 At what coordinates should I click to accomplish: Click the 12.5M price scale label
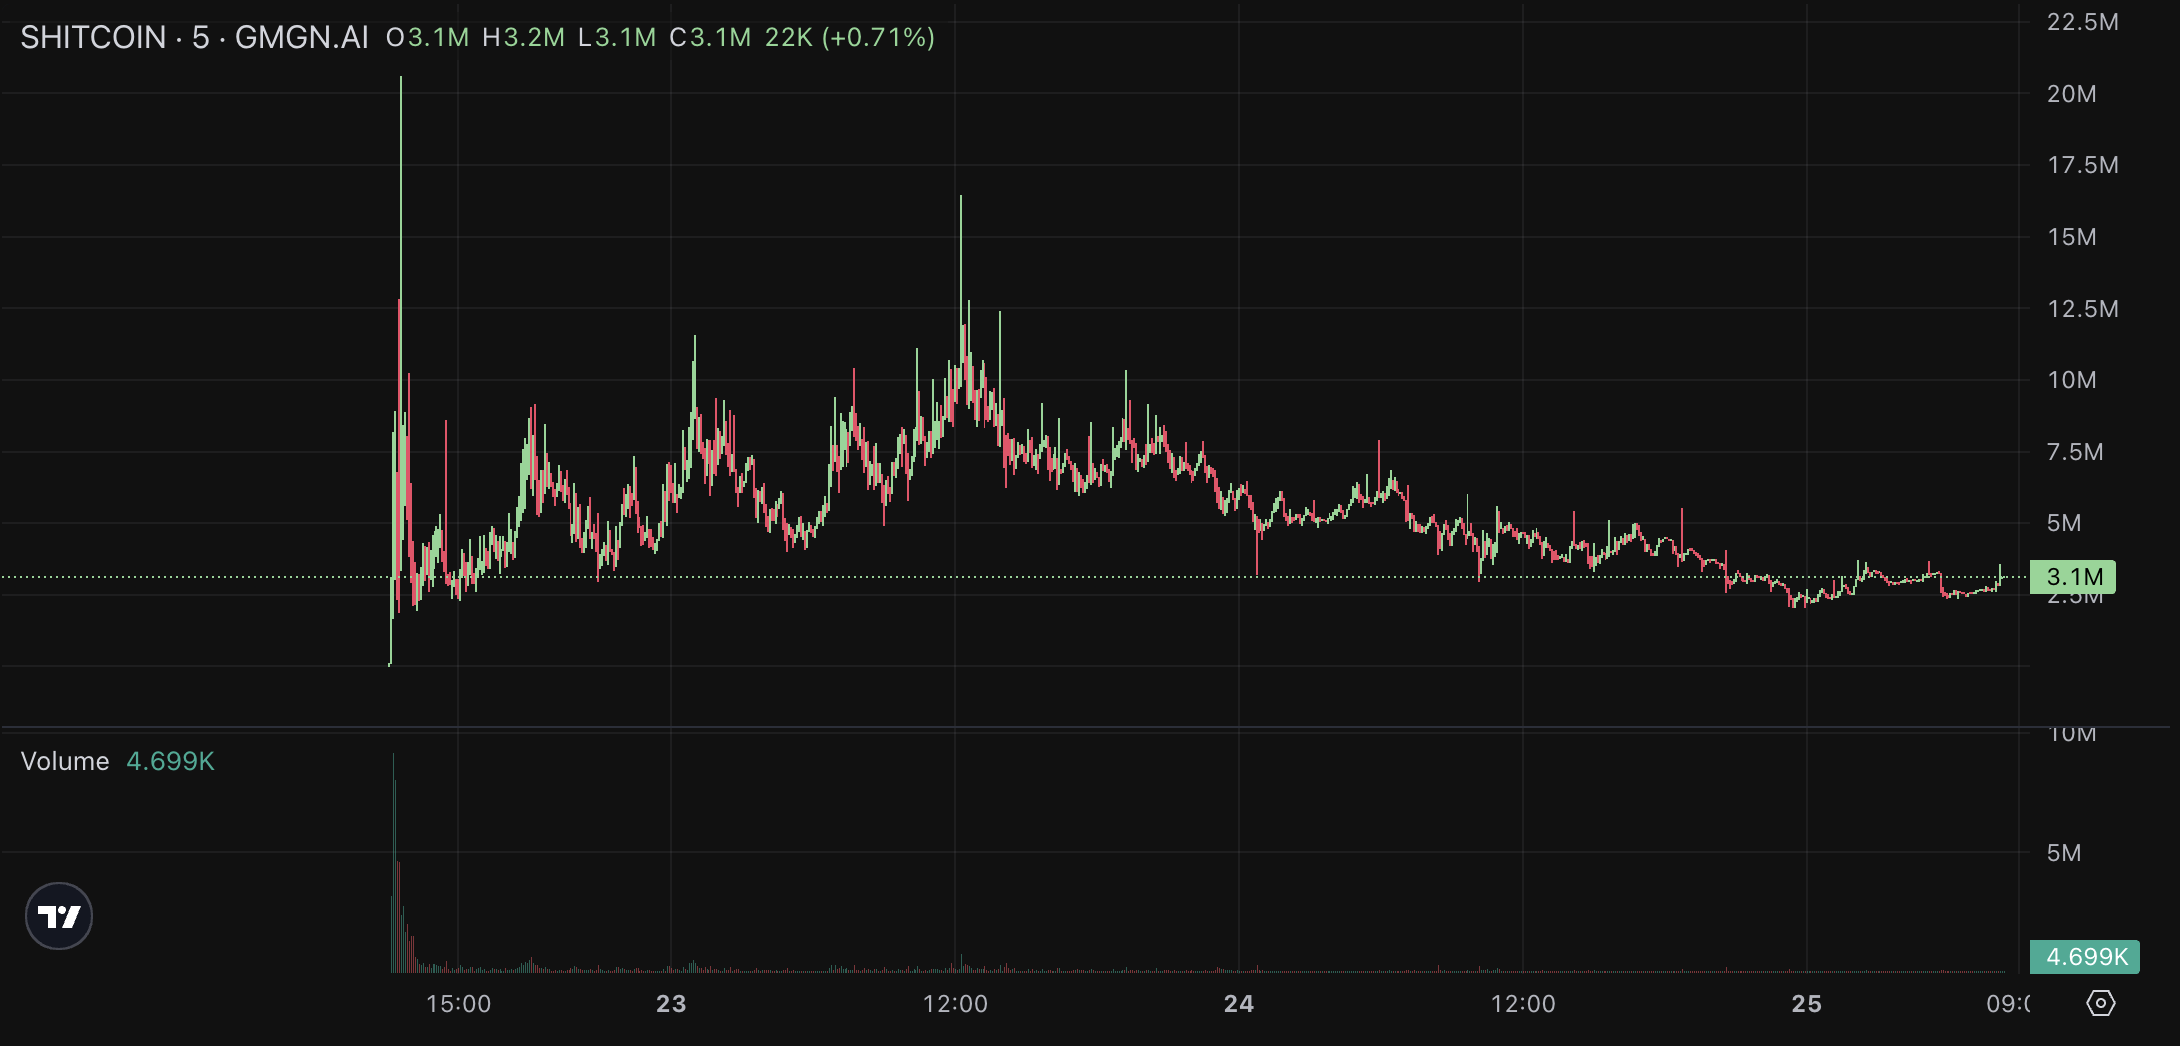2083,309
